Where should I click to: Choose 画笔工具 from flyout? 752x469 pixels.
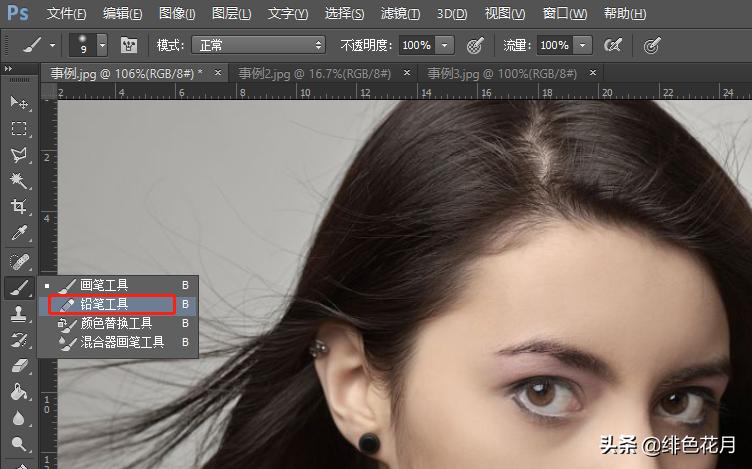coord(118,285)
